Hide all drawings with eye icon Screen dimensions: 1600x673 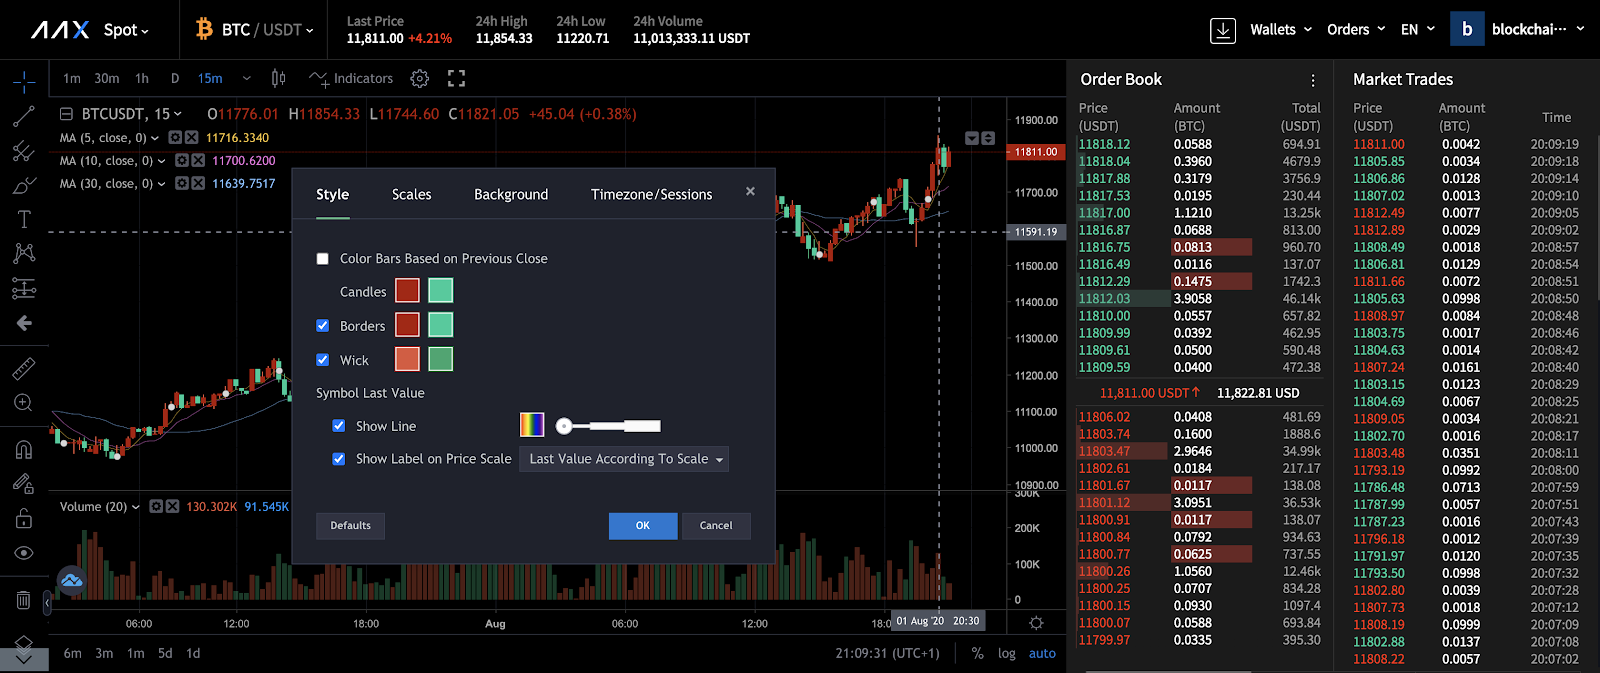click(x=24, y=553)
